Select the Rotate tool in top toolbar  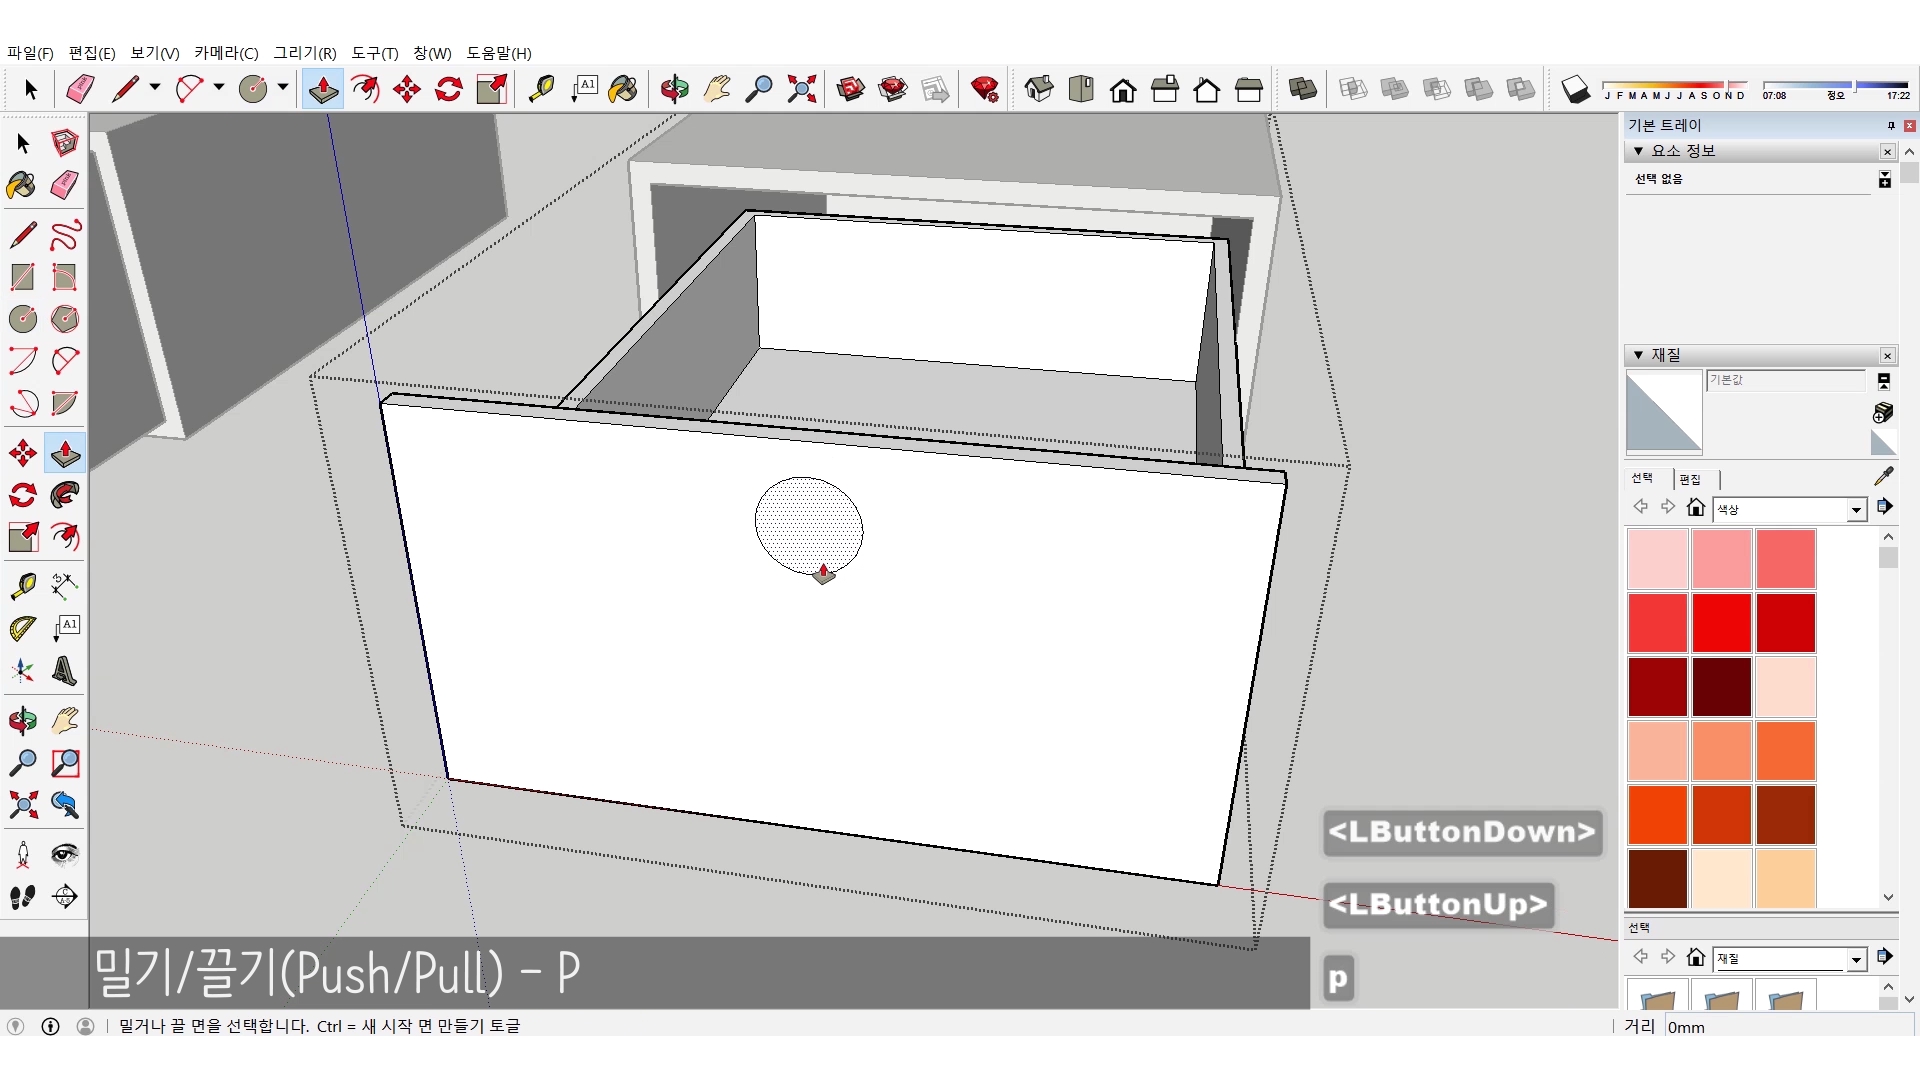[x=449, y=90]
